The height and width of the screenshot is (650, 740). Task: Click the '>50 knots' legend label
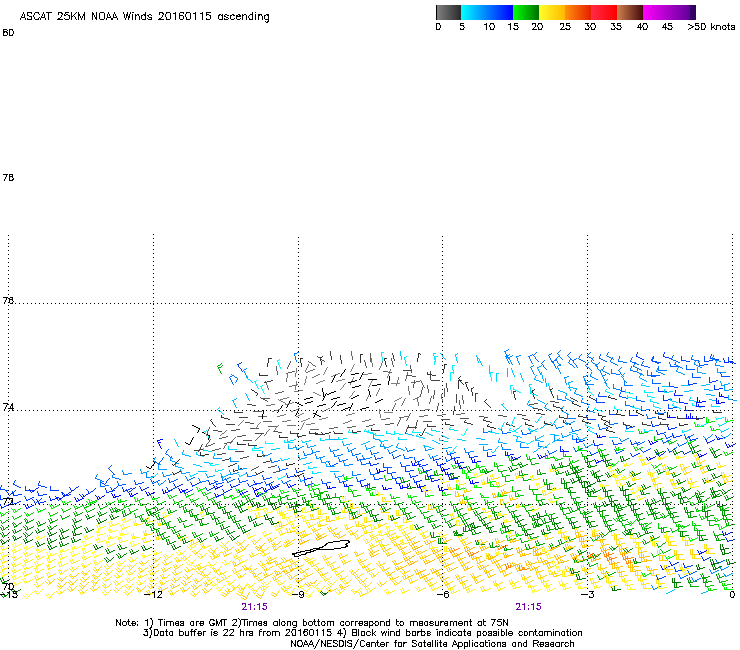coord(711,27)
